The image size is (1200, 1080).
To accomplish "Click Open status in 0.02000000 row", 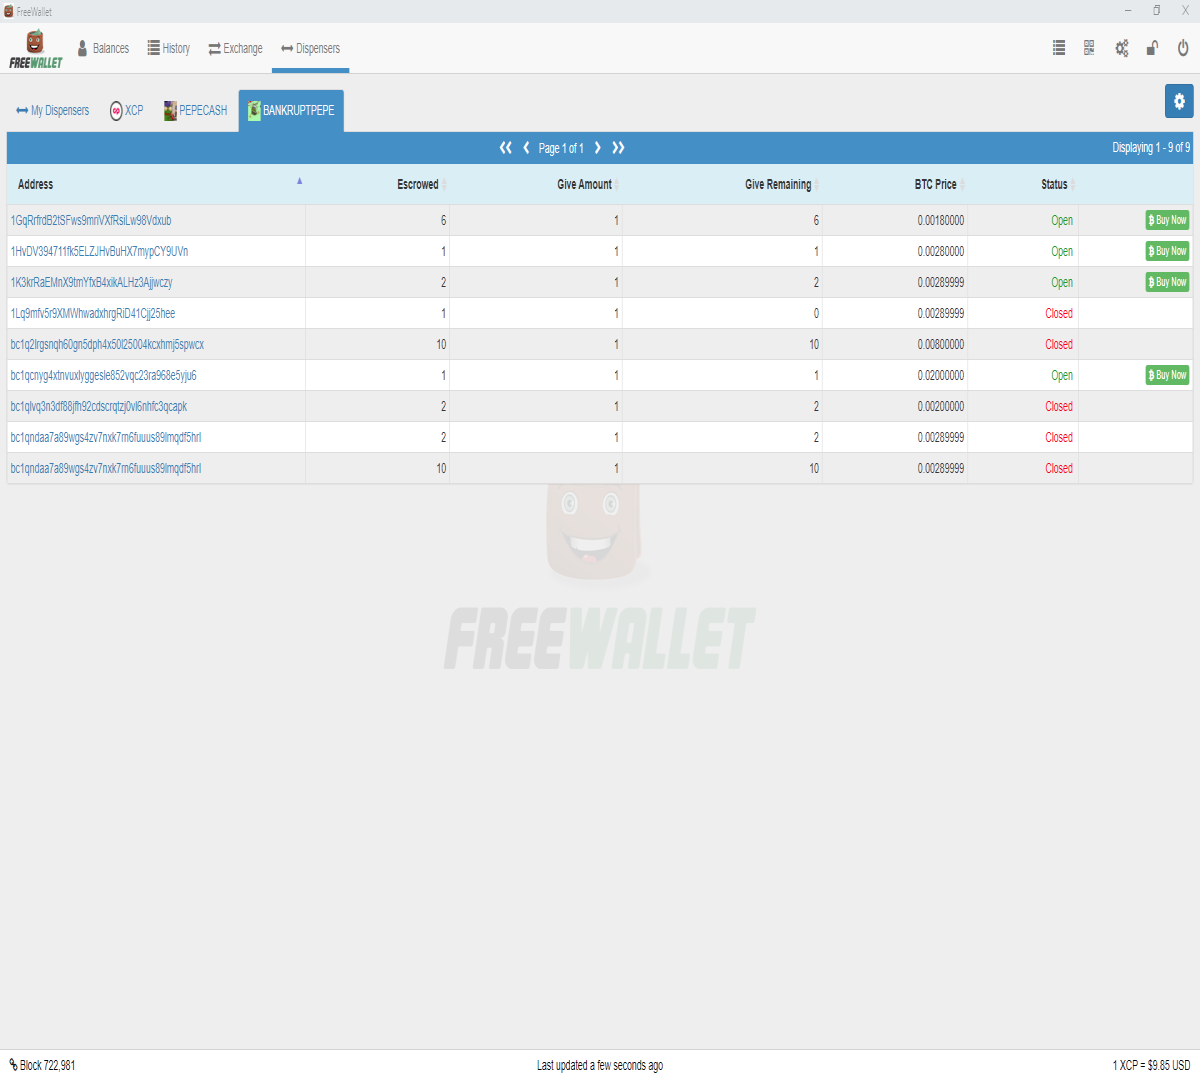I will point(1062,375).
